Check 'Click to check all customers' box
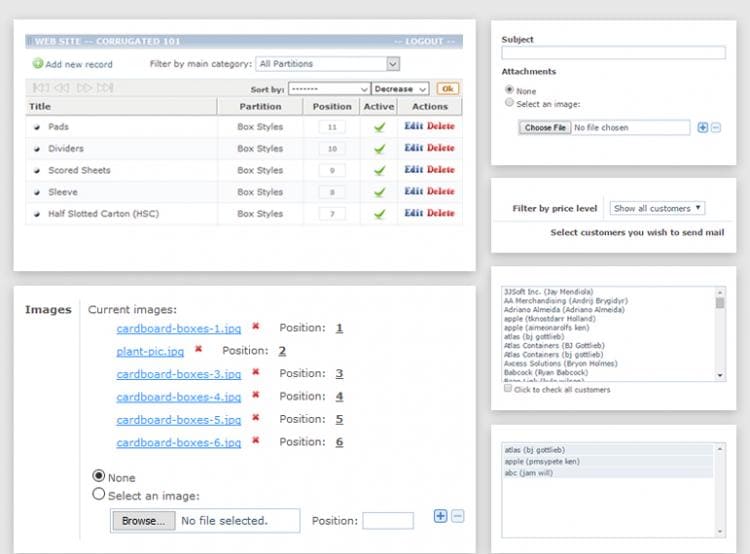750x554 pixels. coord(508,388)
